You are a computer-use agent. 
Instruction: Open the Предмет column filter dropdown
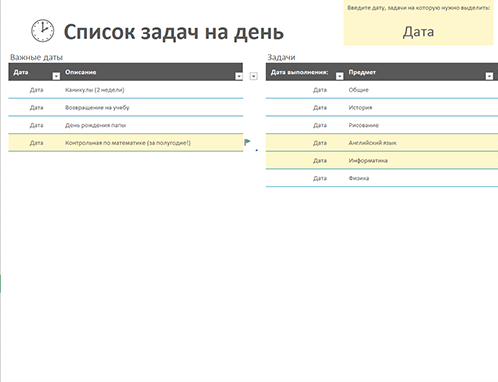[x=489, y=76]
